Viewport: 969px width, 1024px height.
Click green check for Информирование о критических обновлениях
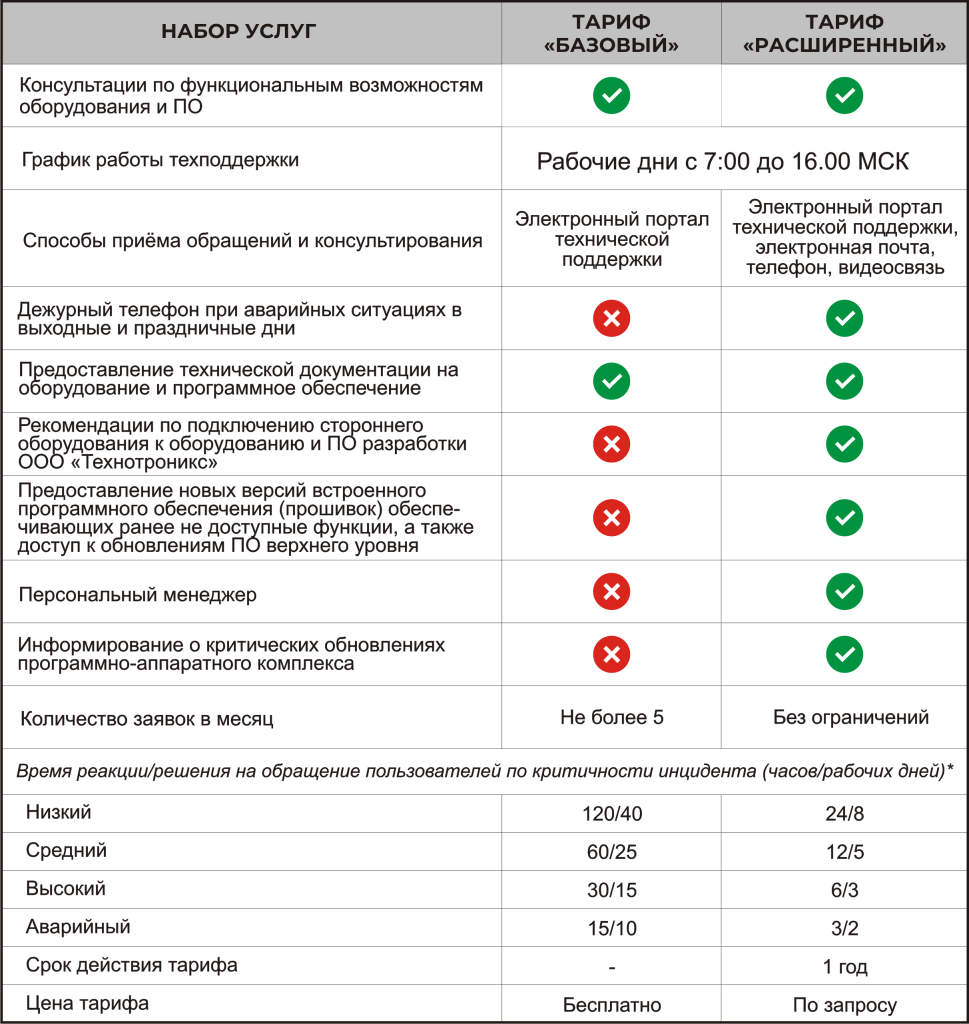844,654
